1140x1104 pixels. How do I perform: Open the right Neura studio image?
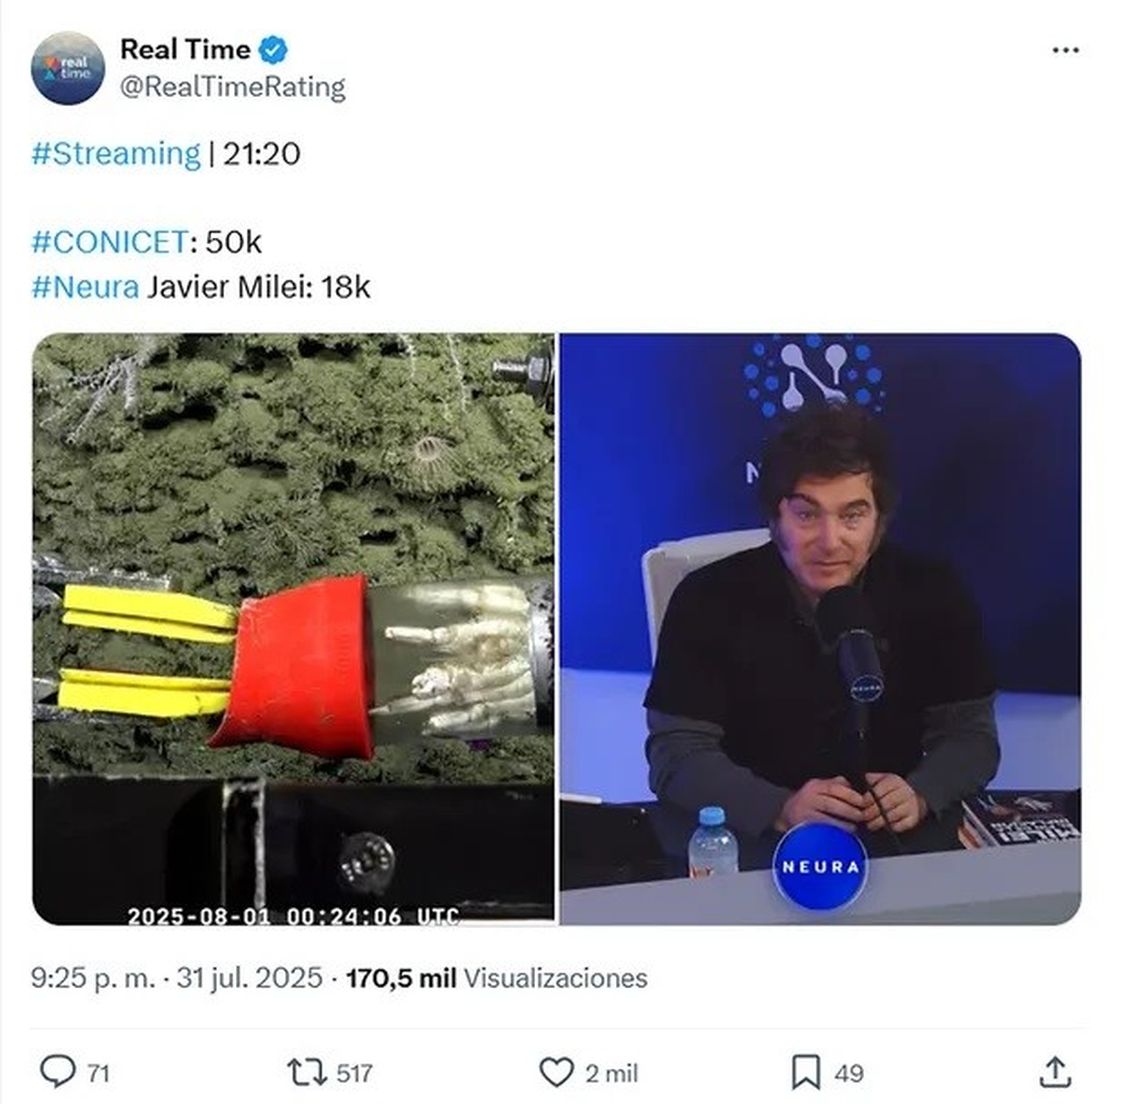820,629
